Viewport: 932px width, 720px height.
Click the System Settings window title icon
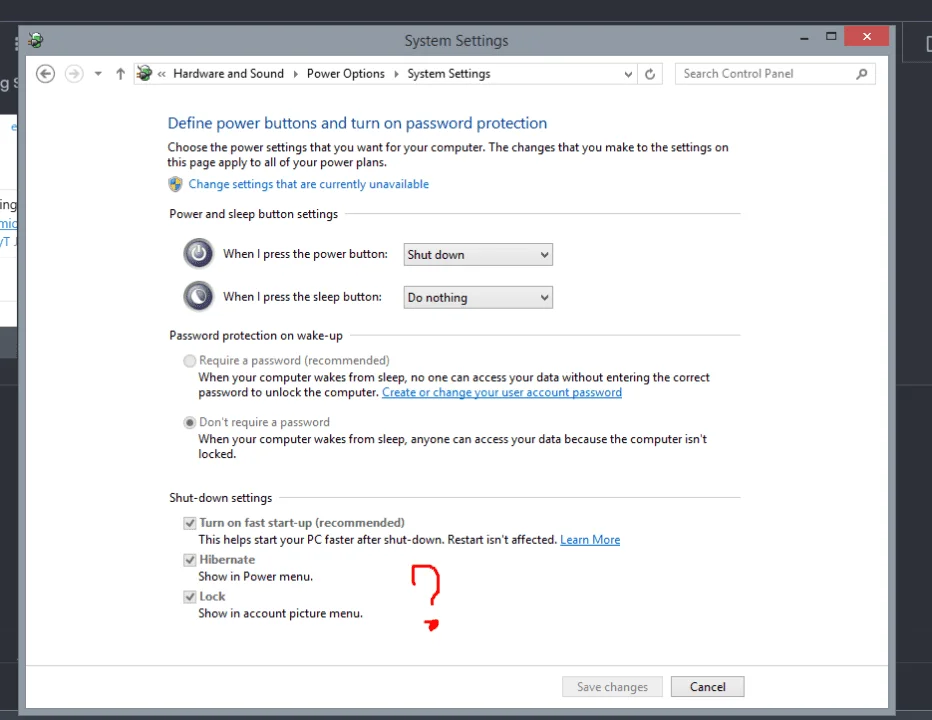tap(36, 40)
